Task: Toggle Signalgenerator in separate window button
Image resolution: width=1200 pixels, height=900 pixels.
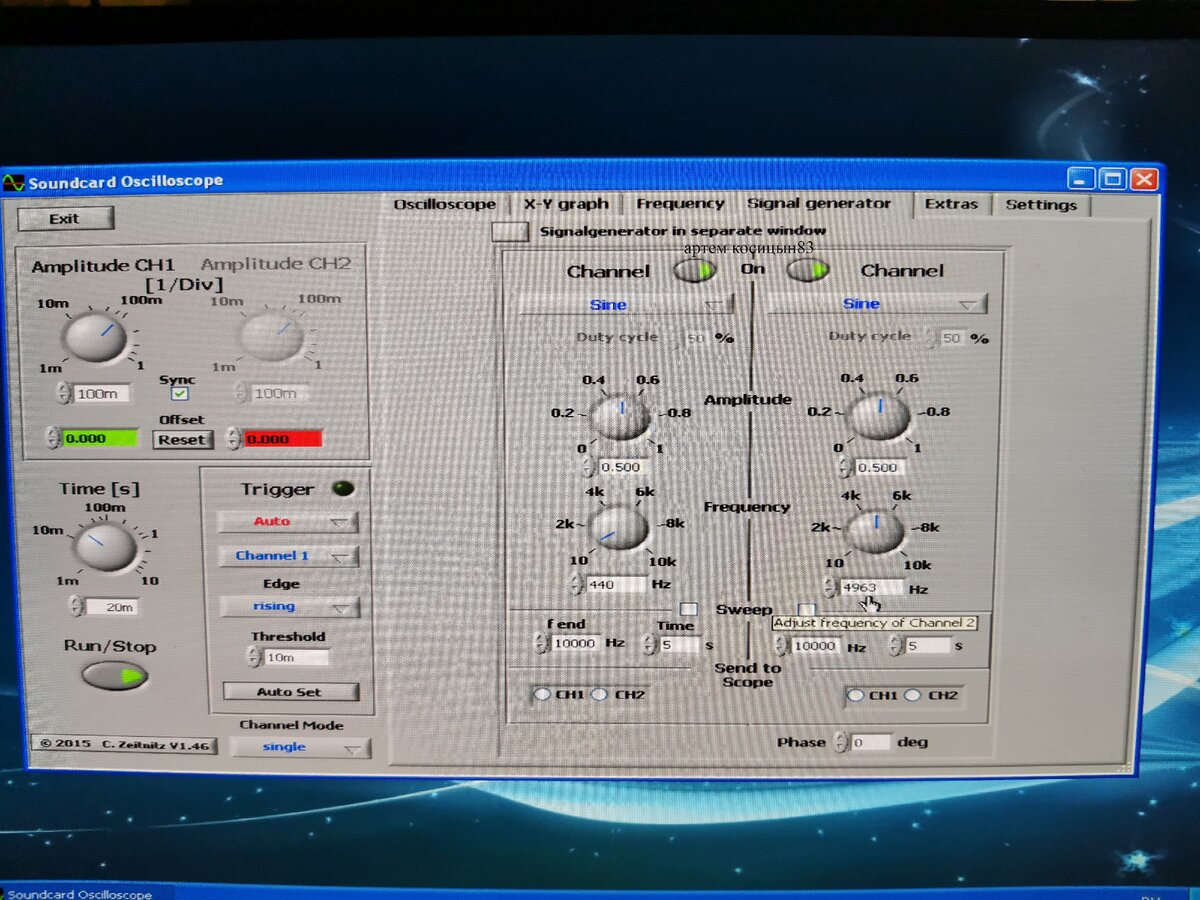Action: [512, 231]
